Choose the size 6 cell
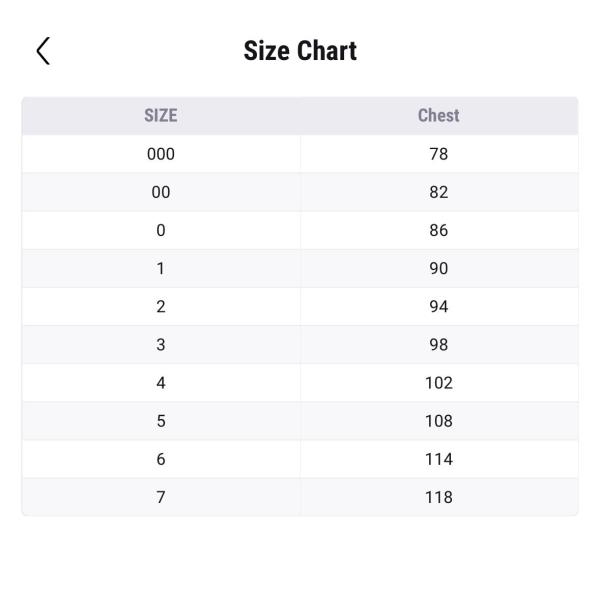The height and width of the screenshot is (593, 600). 160,459
